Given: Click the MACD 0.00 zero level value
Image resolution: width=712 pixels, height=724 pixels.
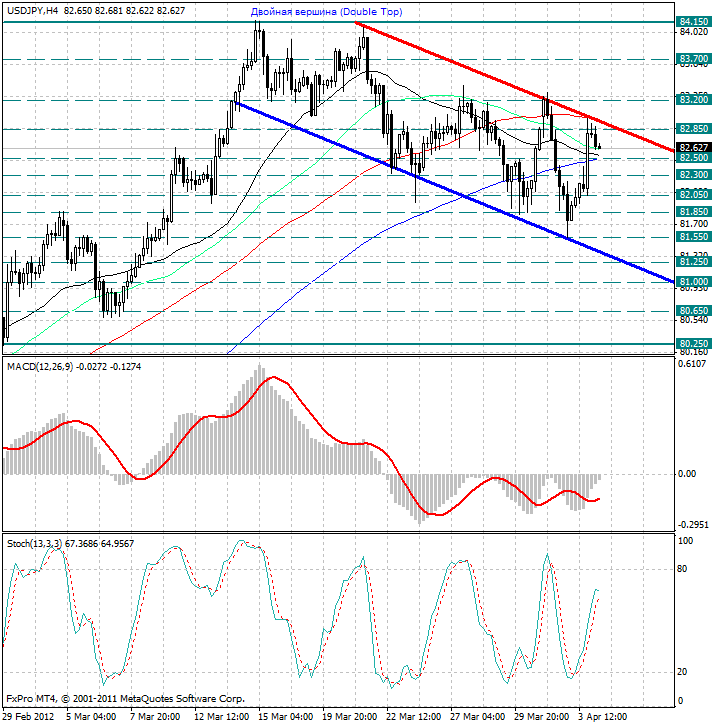Looking at the screenshot, I should click(x=686, y=474).
